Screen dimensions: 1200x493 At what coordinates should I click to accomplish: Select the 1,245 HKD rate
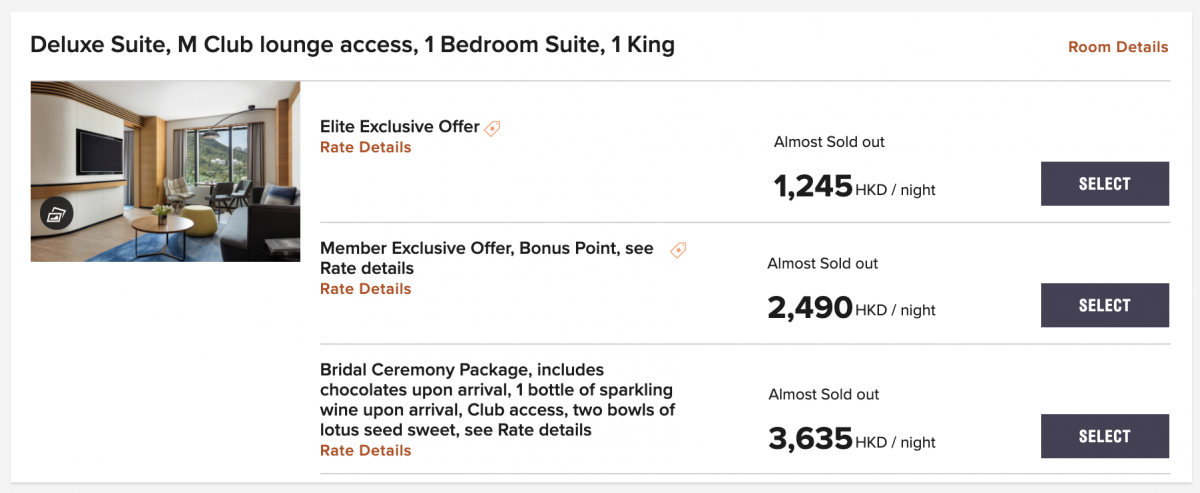point(1105,184)
